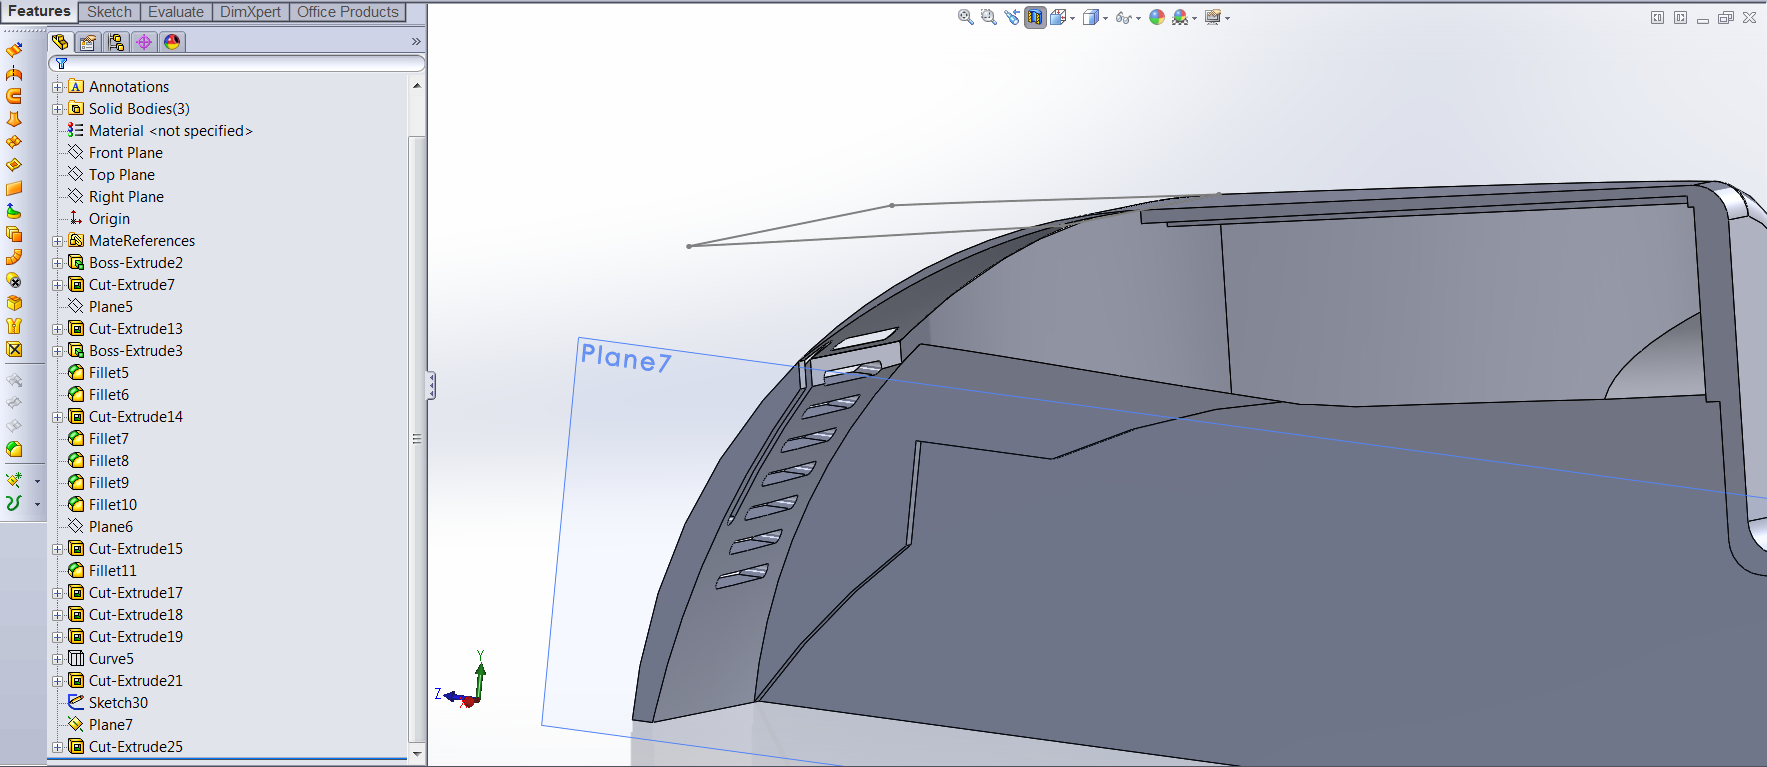Click the orange C-shaped swept icon in left toolbar
The width and height of the screenshot is (1767, 767).
pos(14,96)
